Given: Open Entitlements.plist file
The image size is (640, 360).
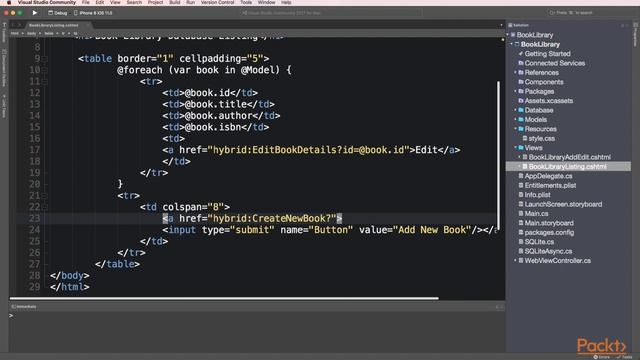Looking at the screenshot, I should [x=550, y=185].
